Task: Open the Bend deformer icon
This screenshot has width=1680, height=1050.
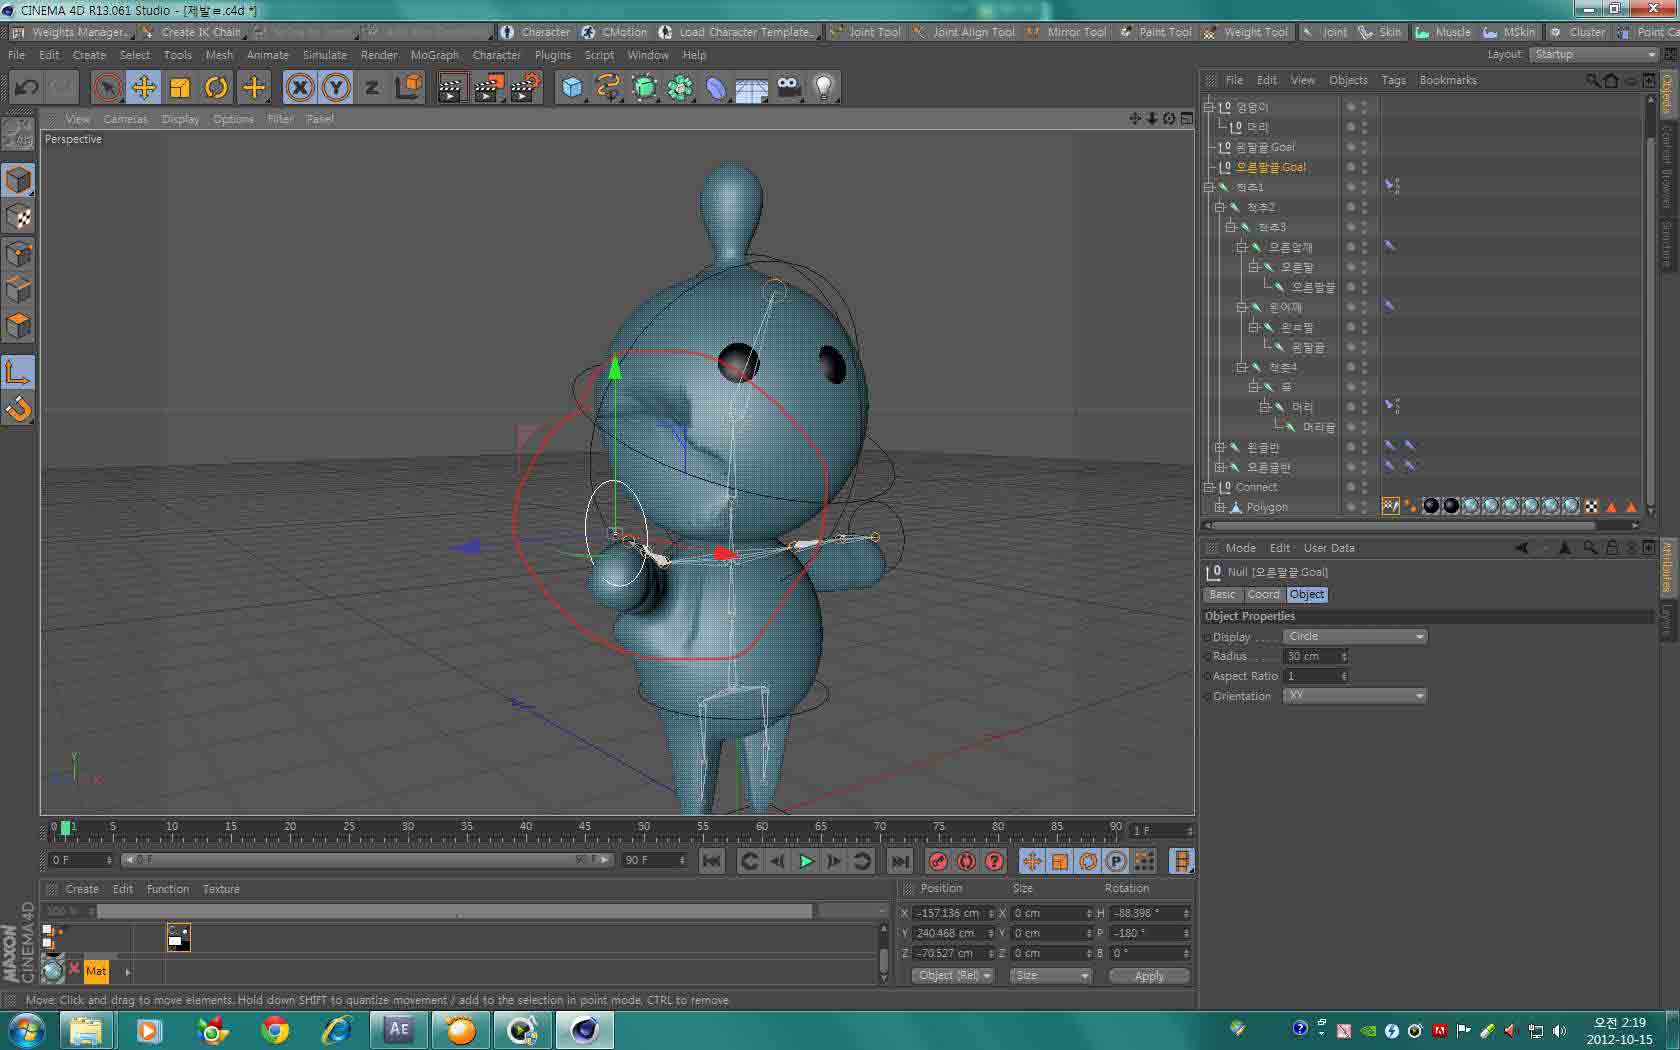Action: pos(716,88)
